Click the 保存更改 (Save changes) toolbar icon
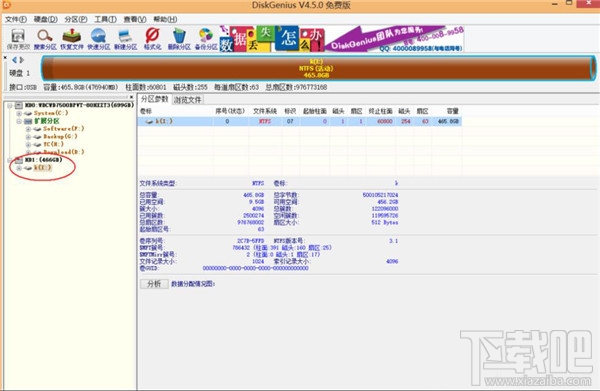The image size is (600, 391). [18, 39]
